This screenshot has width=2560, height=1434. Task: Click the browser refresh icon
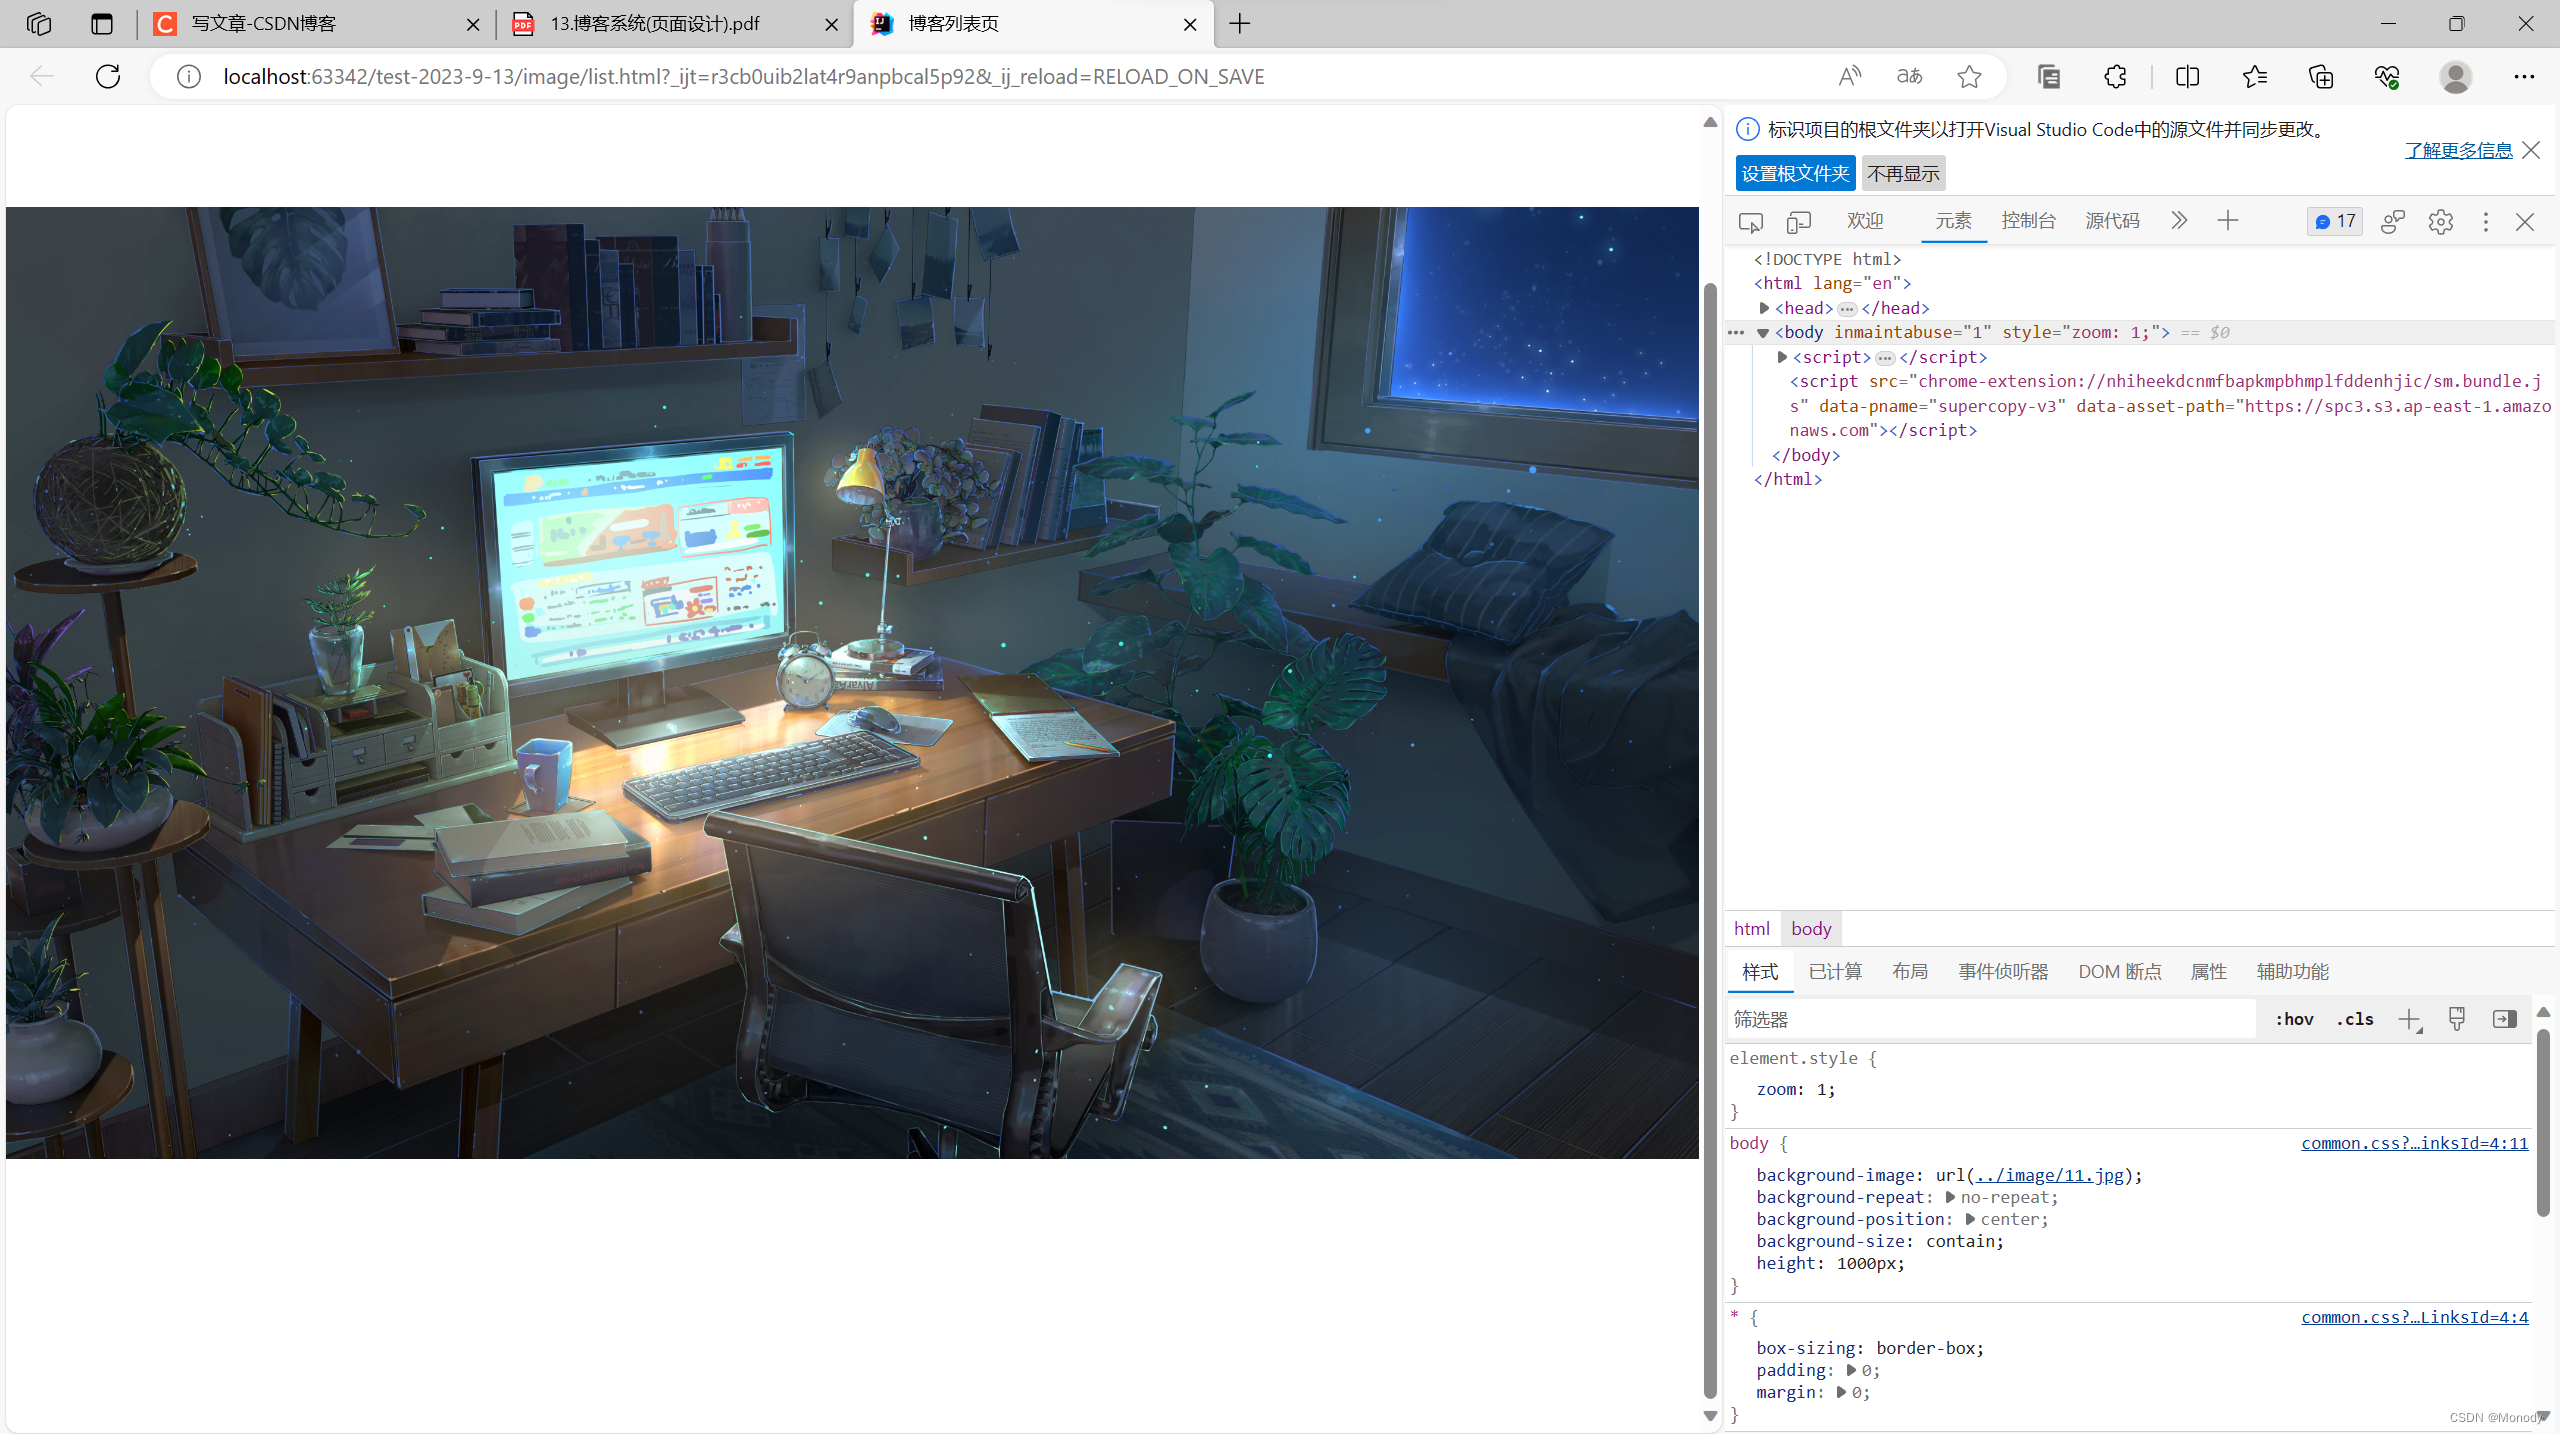click(108, 76)
